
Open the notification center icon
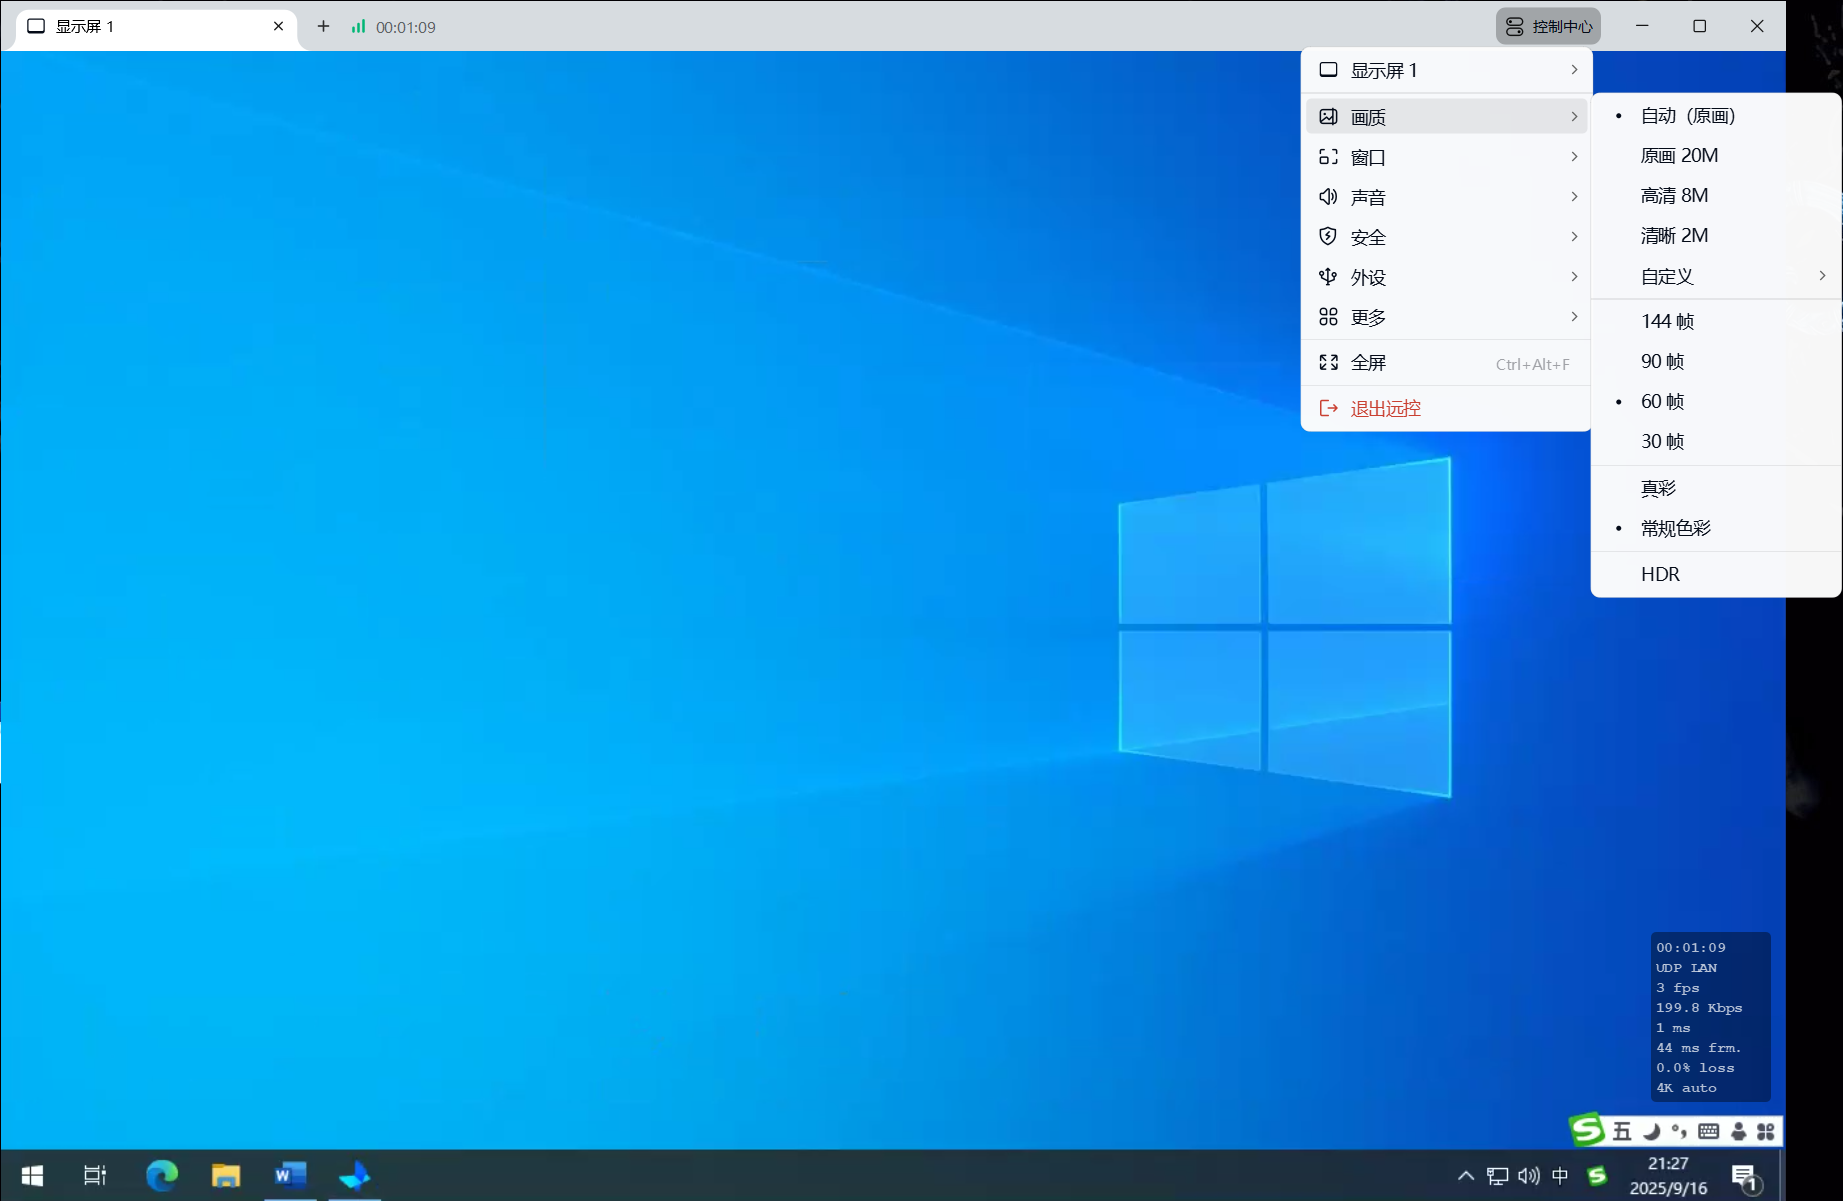point(1745,1177)
